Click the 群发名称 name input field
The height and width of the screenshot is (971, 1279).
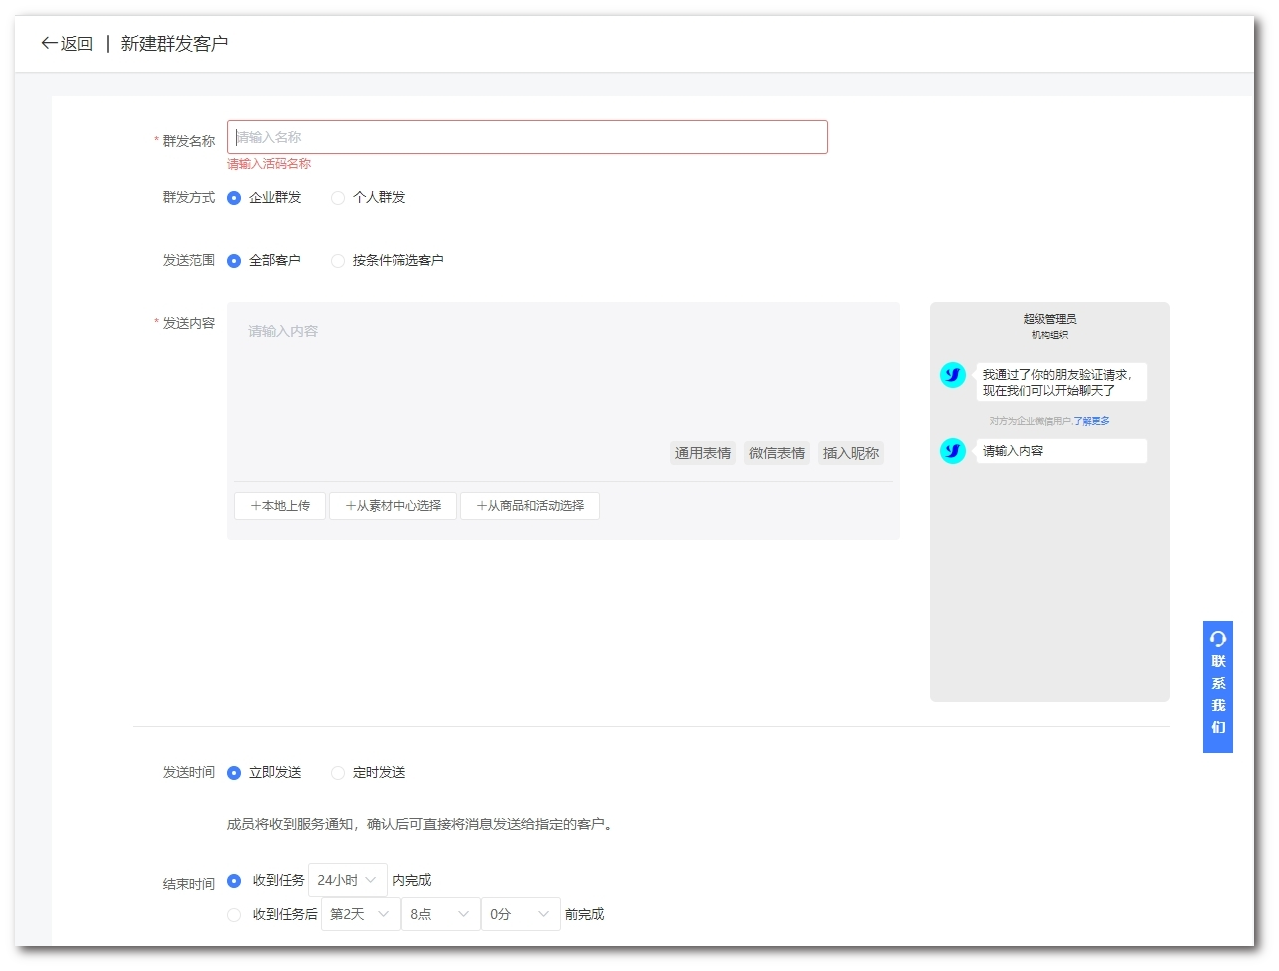tap(527, 137)
